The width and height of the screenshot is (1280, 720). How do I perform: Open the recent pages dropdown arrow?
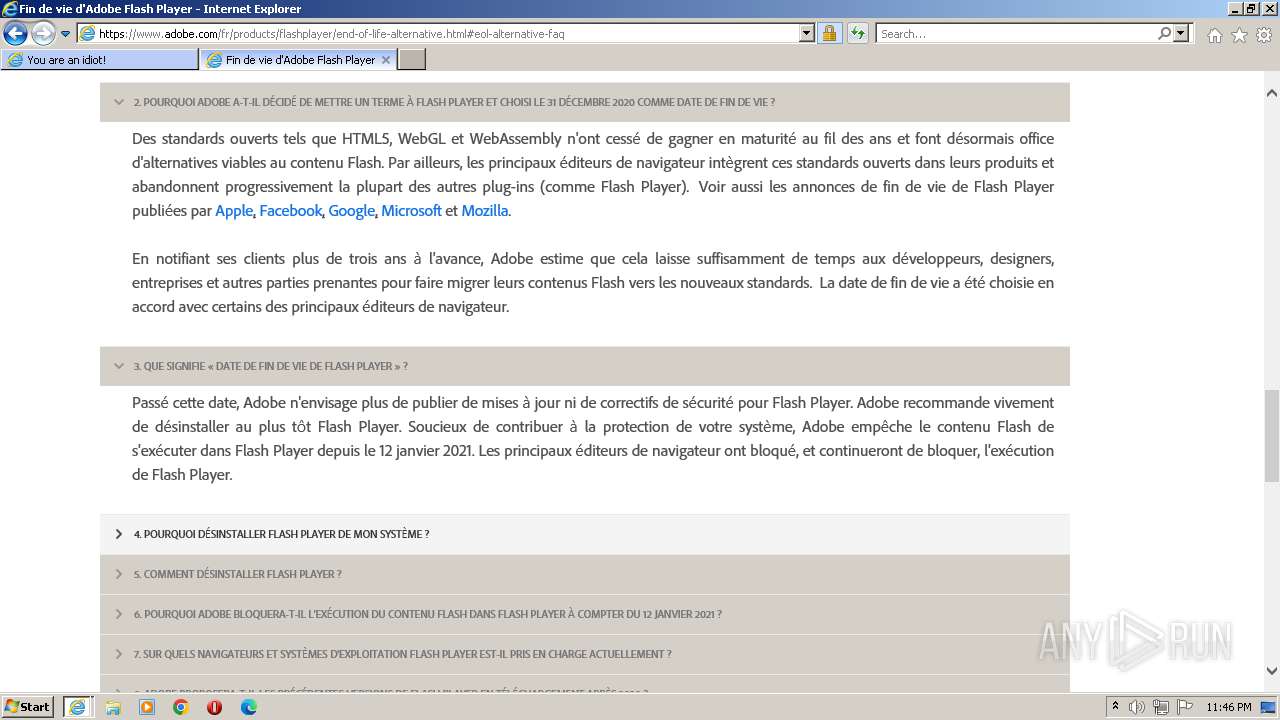point(66,34)
